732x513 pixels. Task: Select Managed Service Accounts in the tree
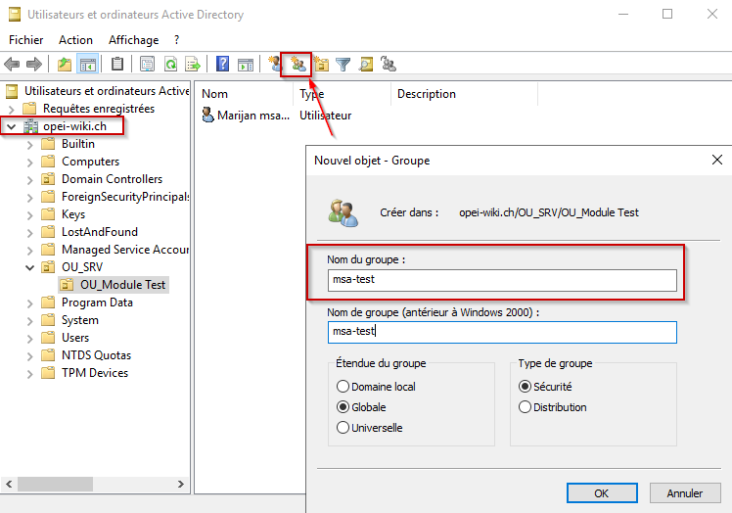tap(125, 250)
